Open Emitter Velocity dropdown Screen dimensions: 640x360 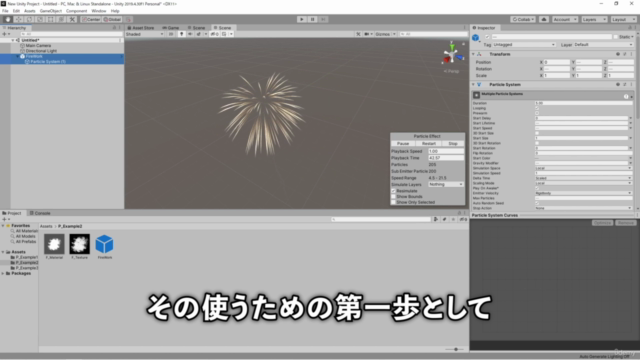[x=584, y=193]
